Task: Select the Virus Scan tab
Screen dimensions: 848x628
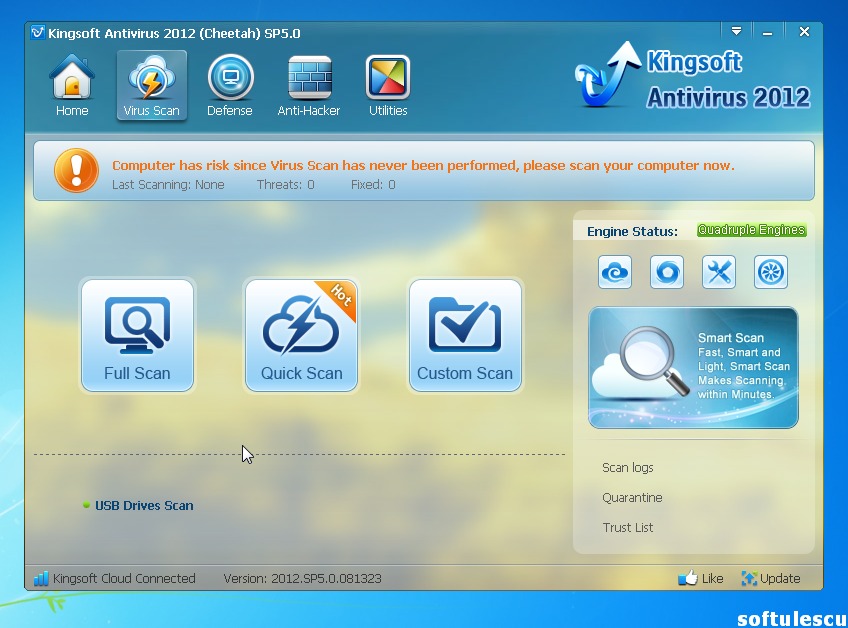Action: coord(151,85)
